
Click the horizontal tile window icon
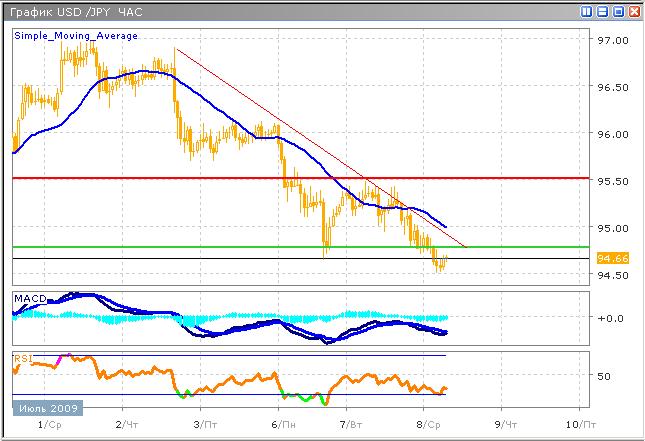coord(602,11)
